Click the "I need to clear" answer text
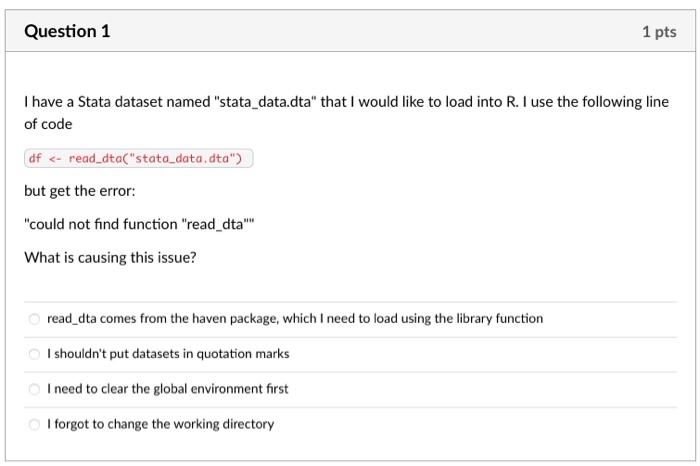 point(168,389)
